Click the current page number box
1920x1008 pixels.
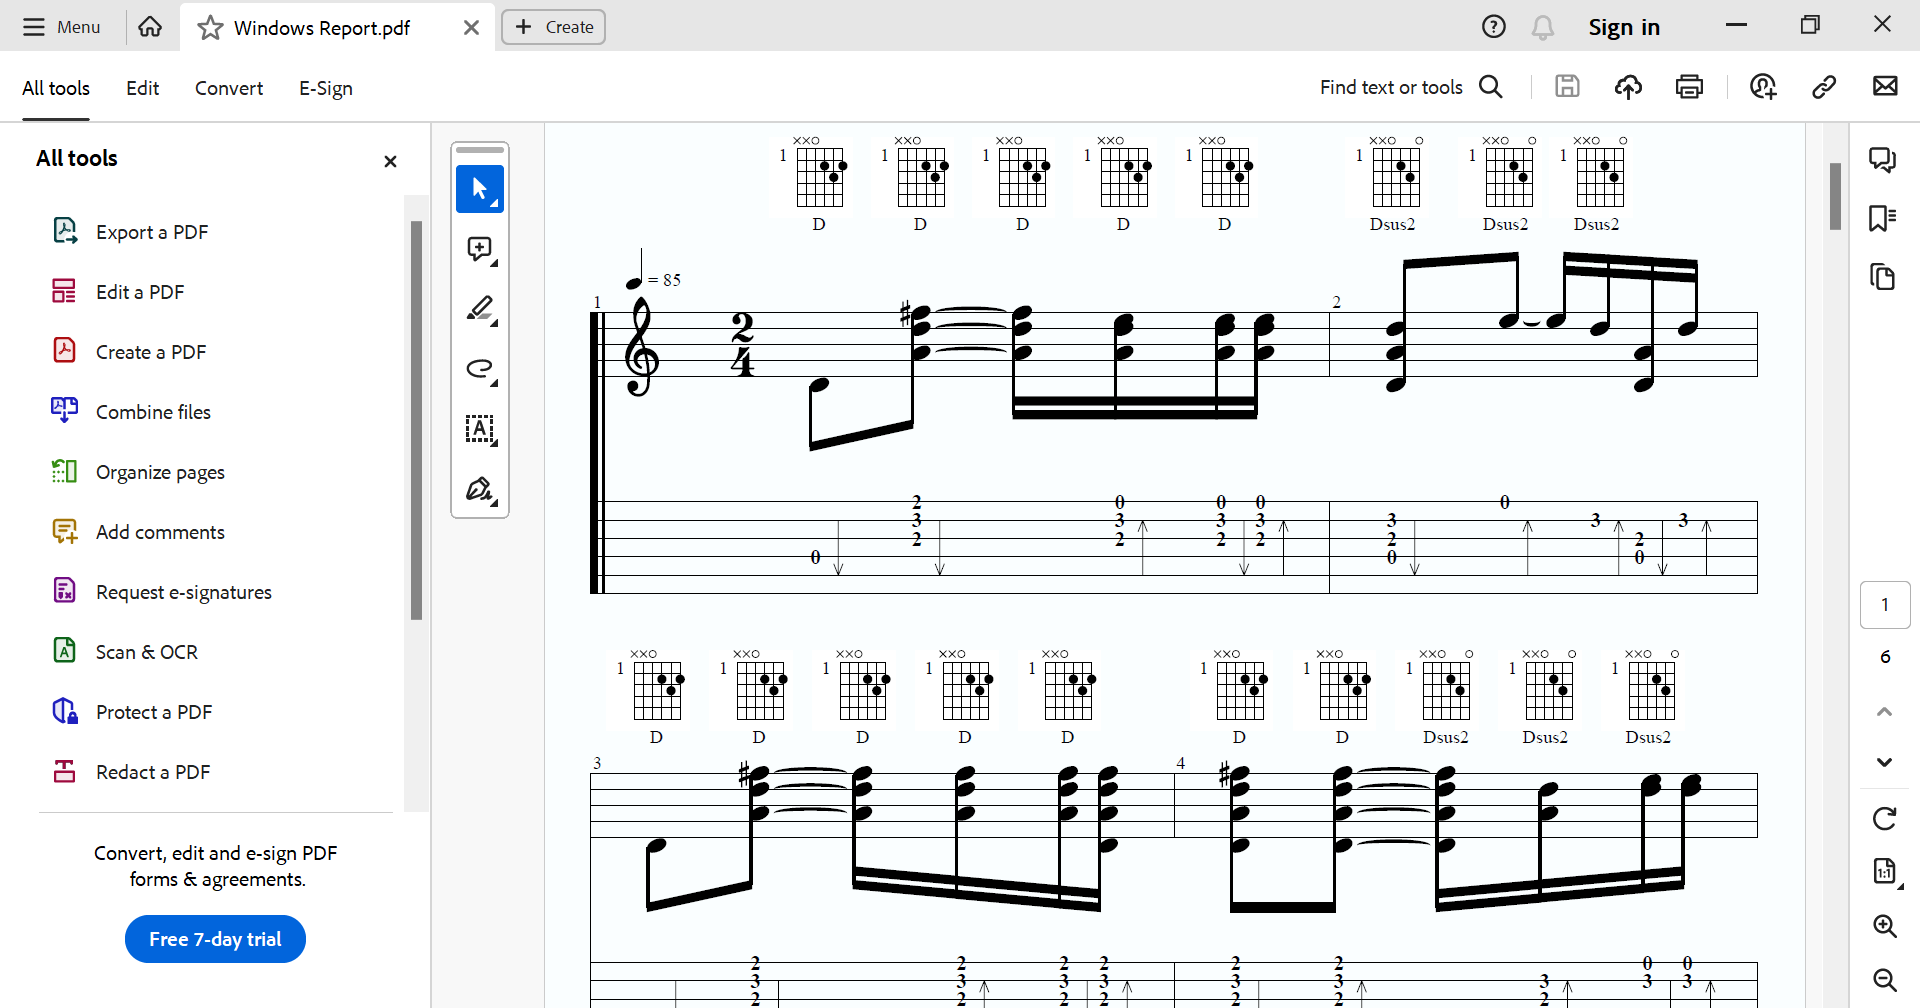[1885, 605]
